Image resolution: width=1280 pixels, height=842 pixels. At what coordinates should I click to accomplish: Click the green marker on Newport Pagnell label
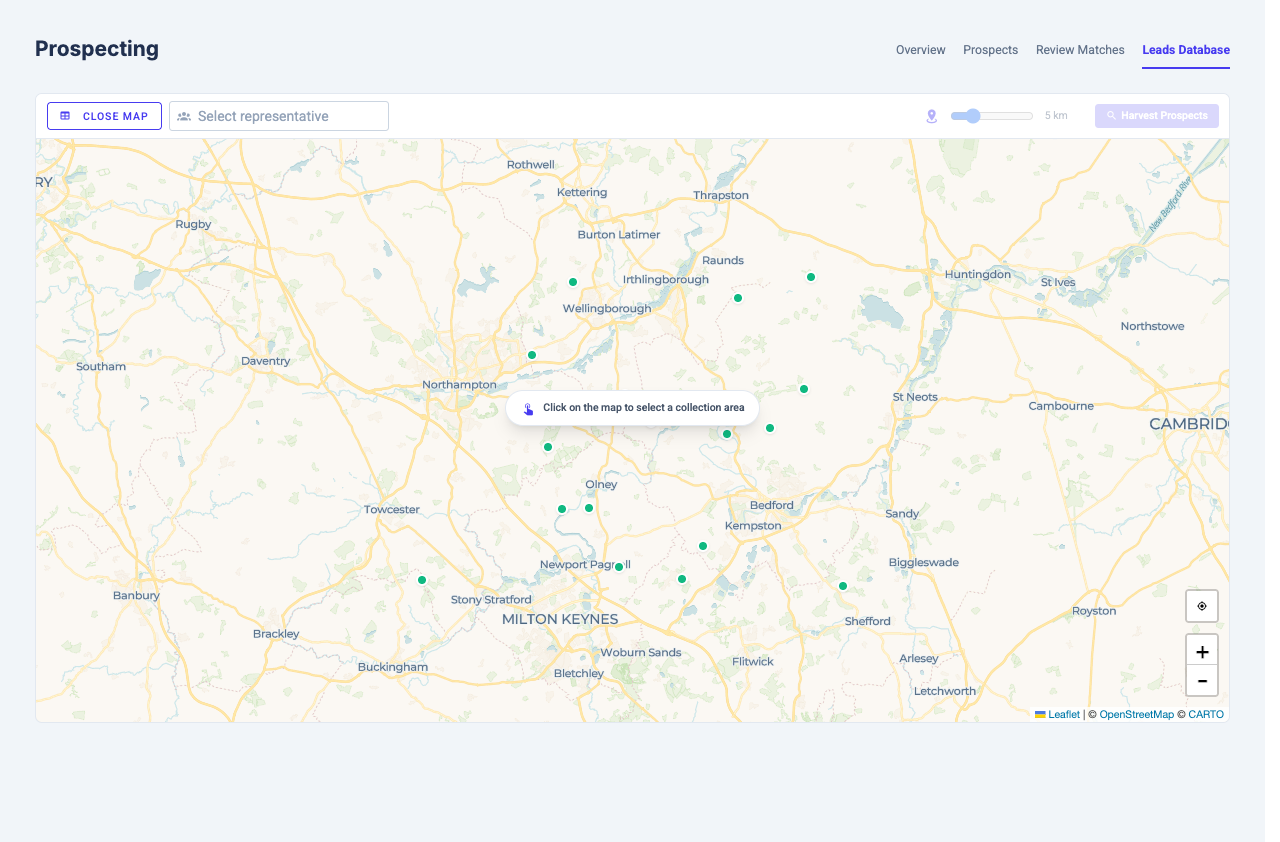pos(619,567)
